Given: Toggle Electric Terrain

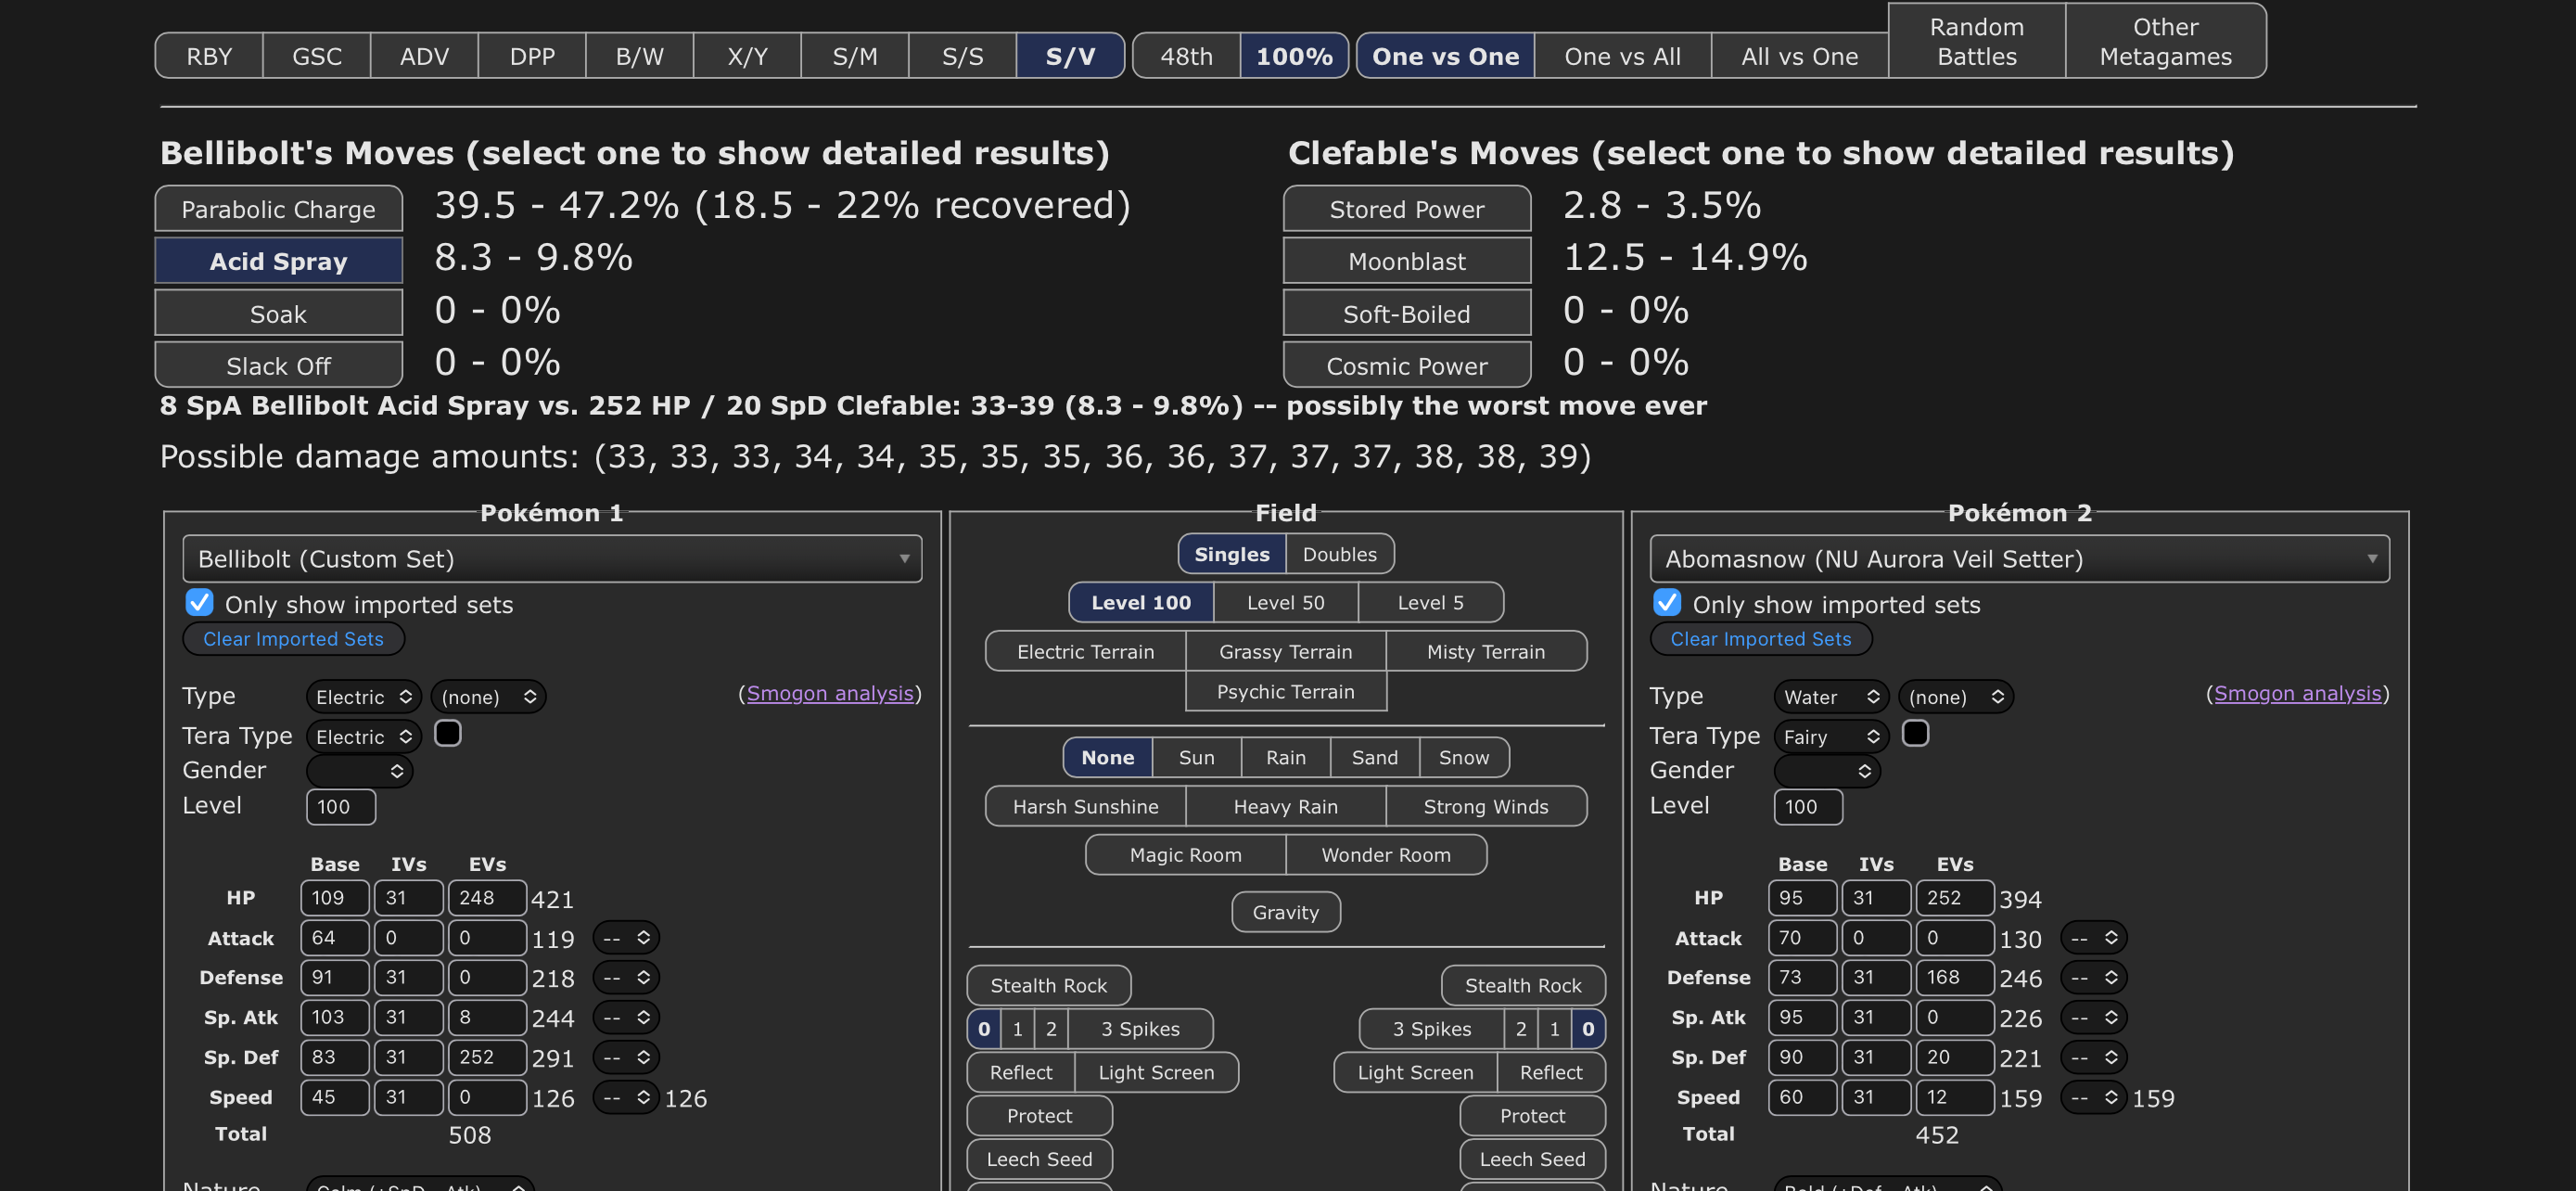Looking at the screenshot, I should point(1085,651).
